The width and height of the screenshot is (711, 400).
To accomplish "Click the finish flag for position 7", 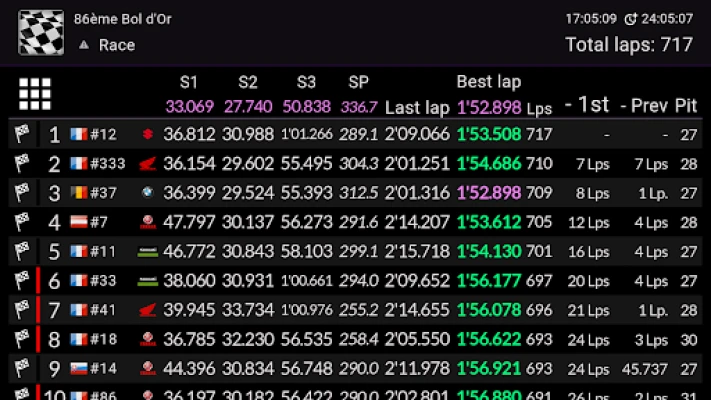I will click(22, 310).
